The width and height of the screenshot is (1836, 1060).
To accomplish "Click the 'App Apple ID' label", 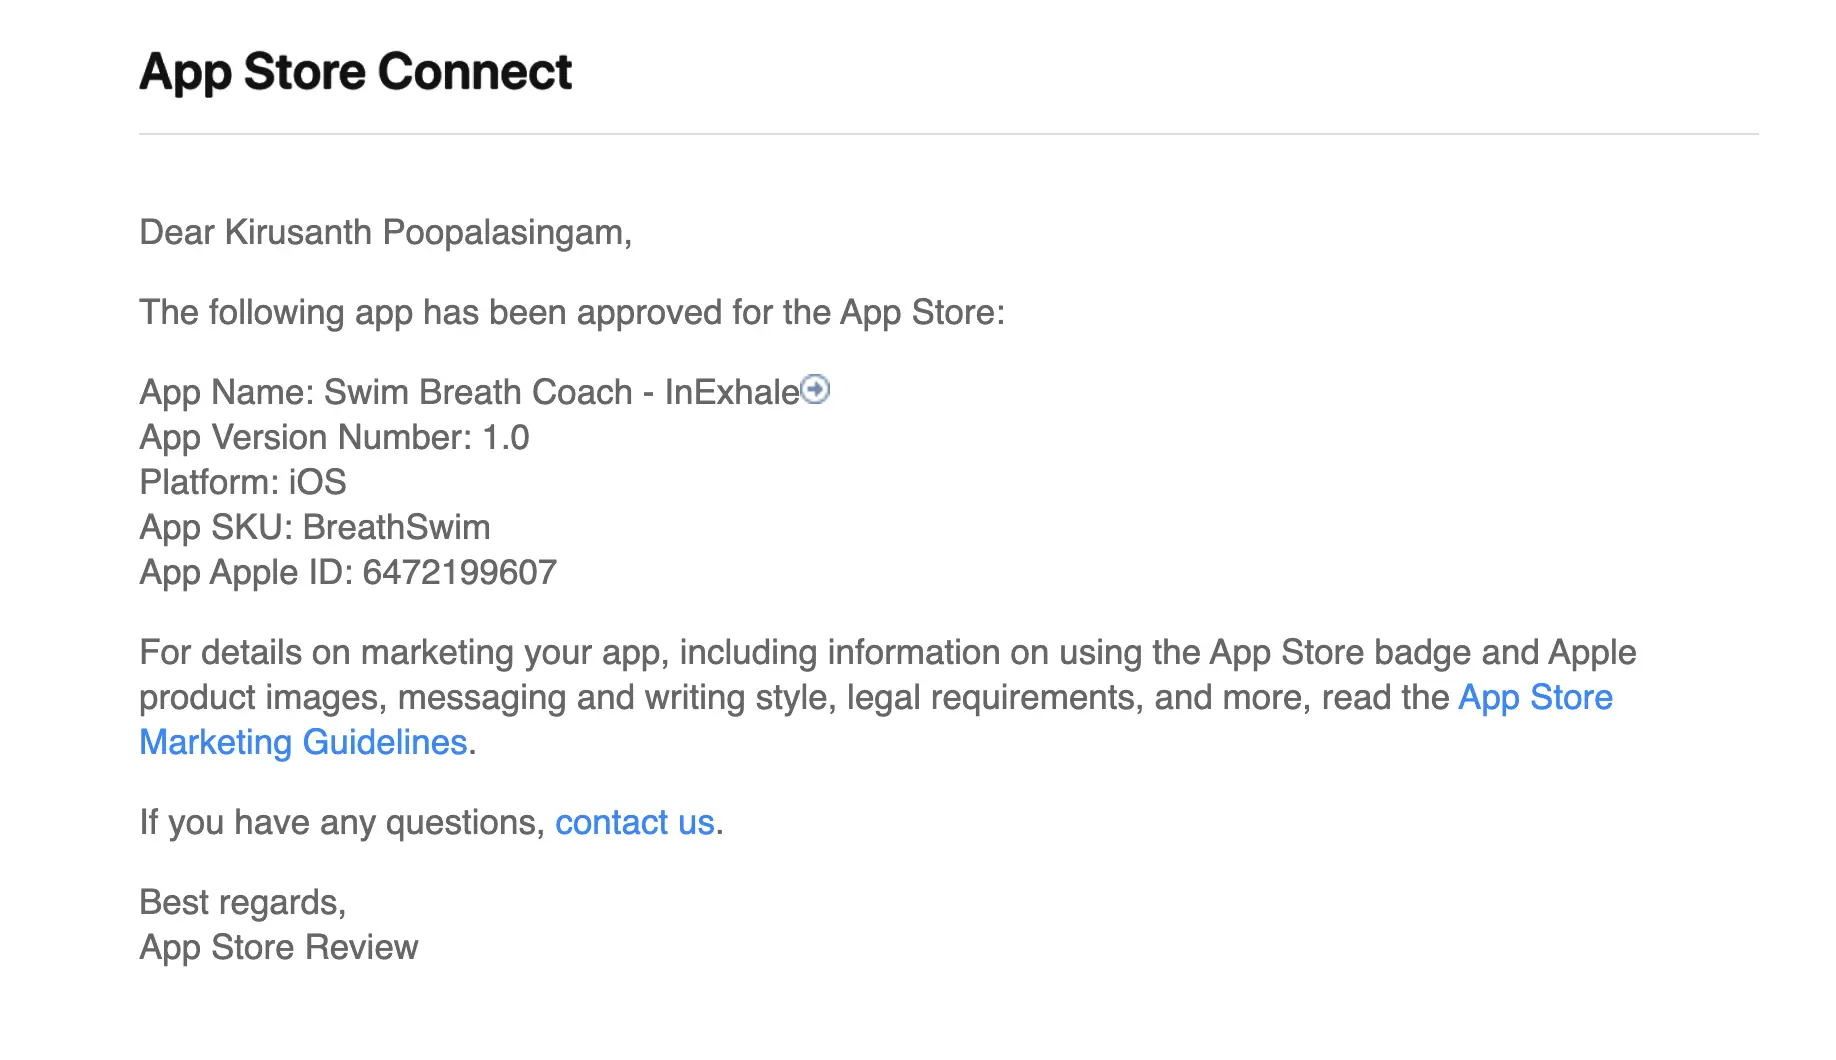I will click(x=245, y=572).
